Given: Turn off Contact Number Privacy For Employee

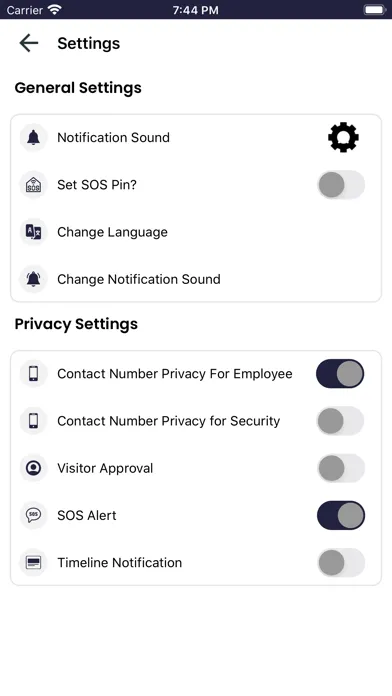Looking at the screenshot, I should pos(340,374).
